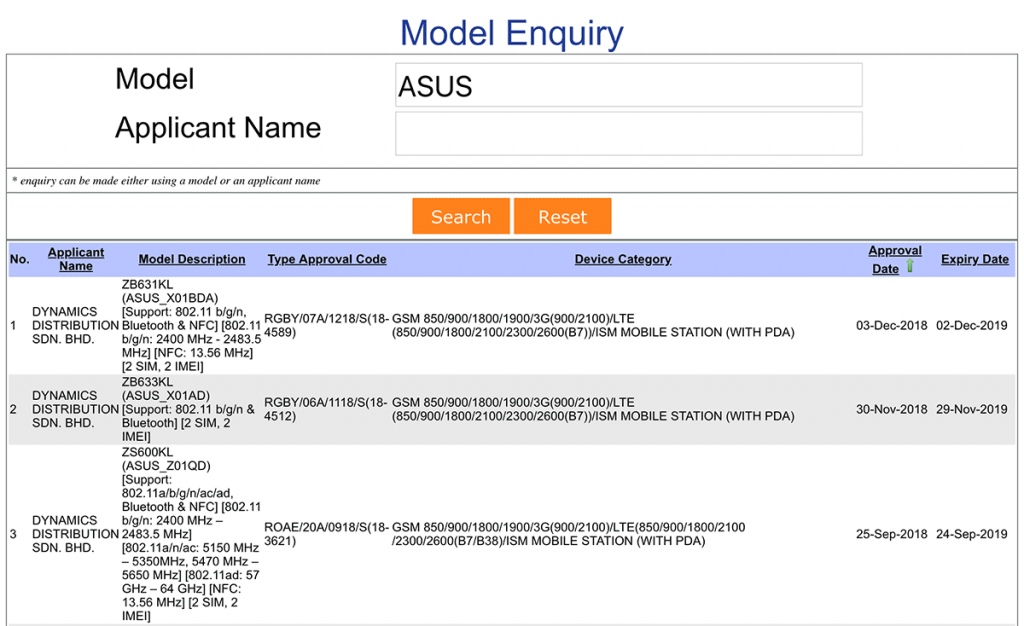1024x626 pixels.
Task: Click the 03-Dec-2018 approval date cell
Action: pos(892,325)
